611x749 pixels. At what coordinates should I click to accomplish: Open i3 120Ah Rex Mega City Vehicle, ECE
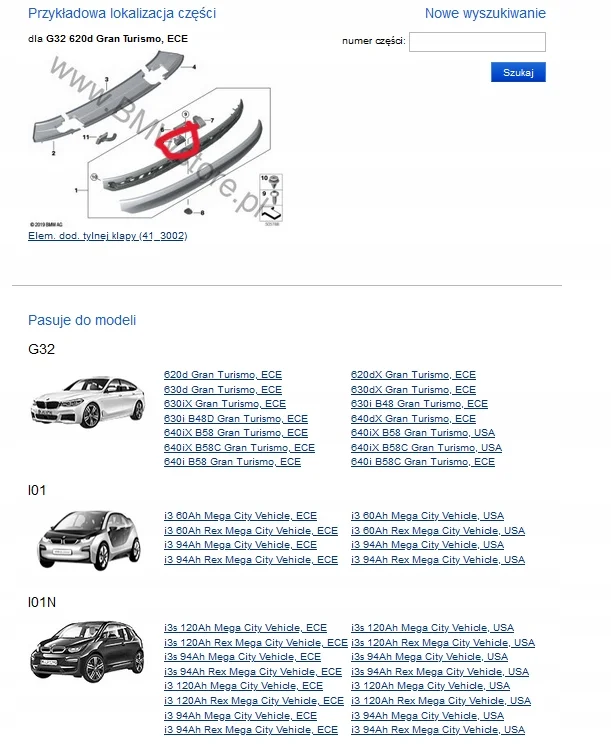[x=254, y=701]
